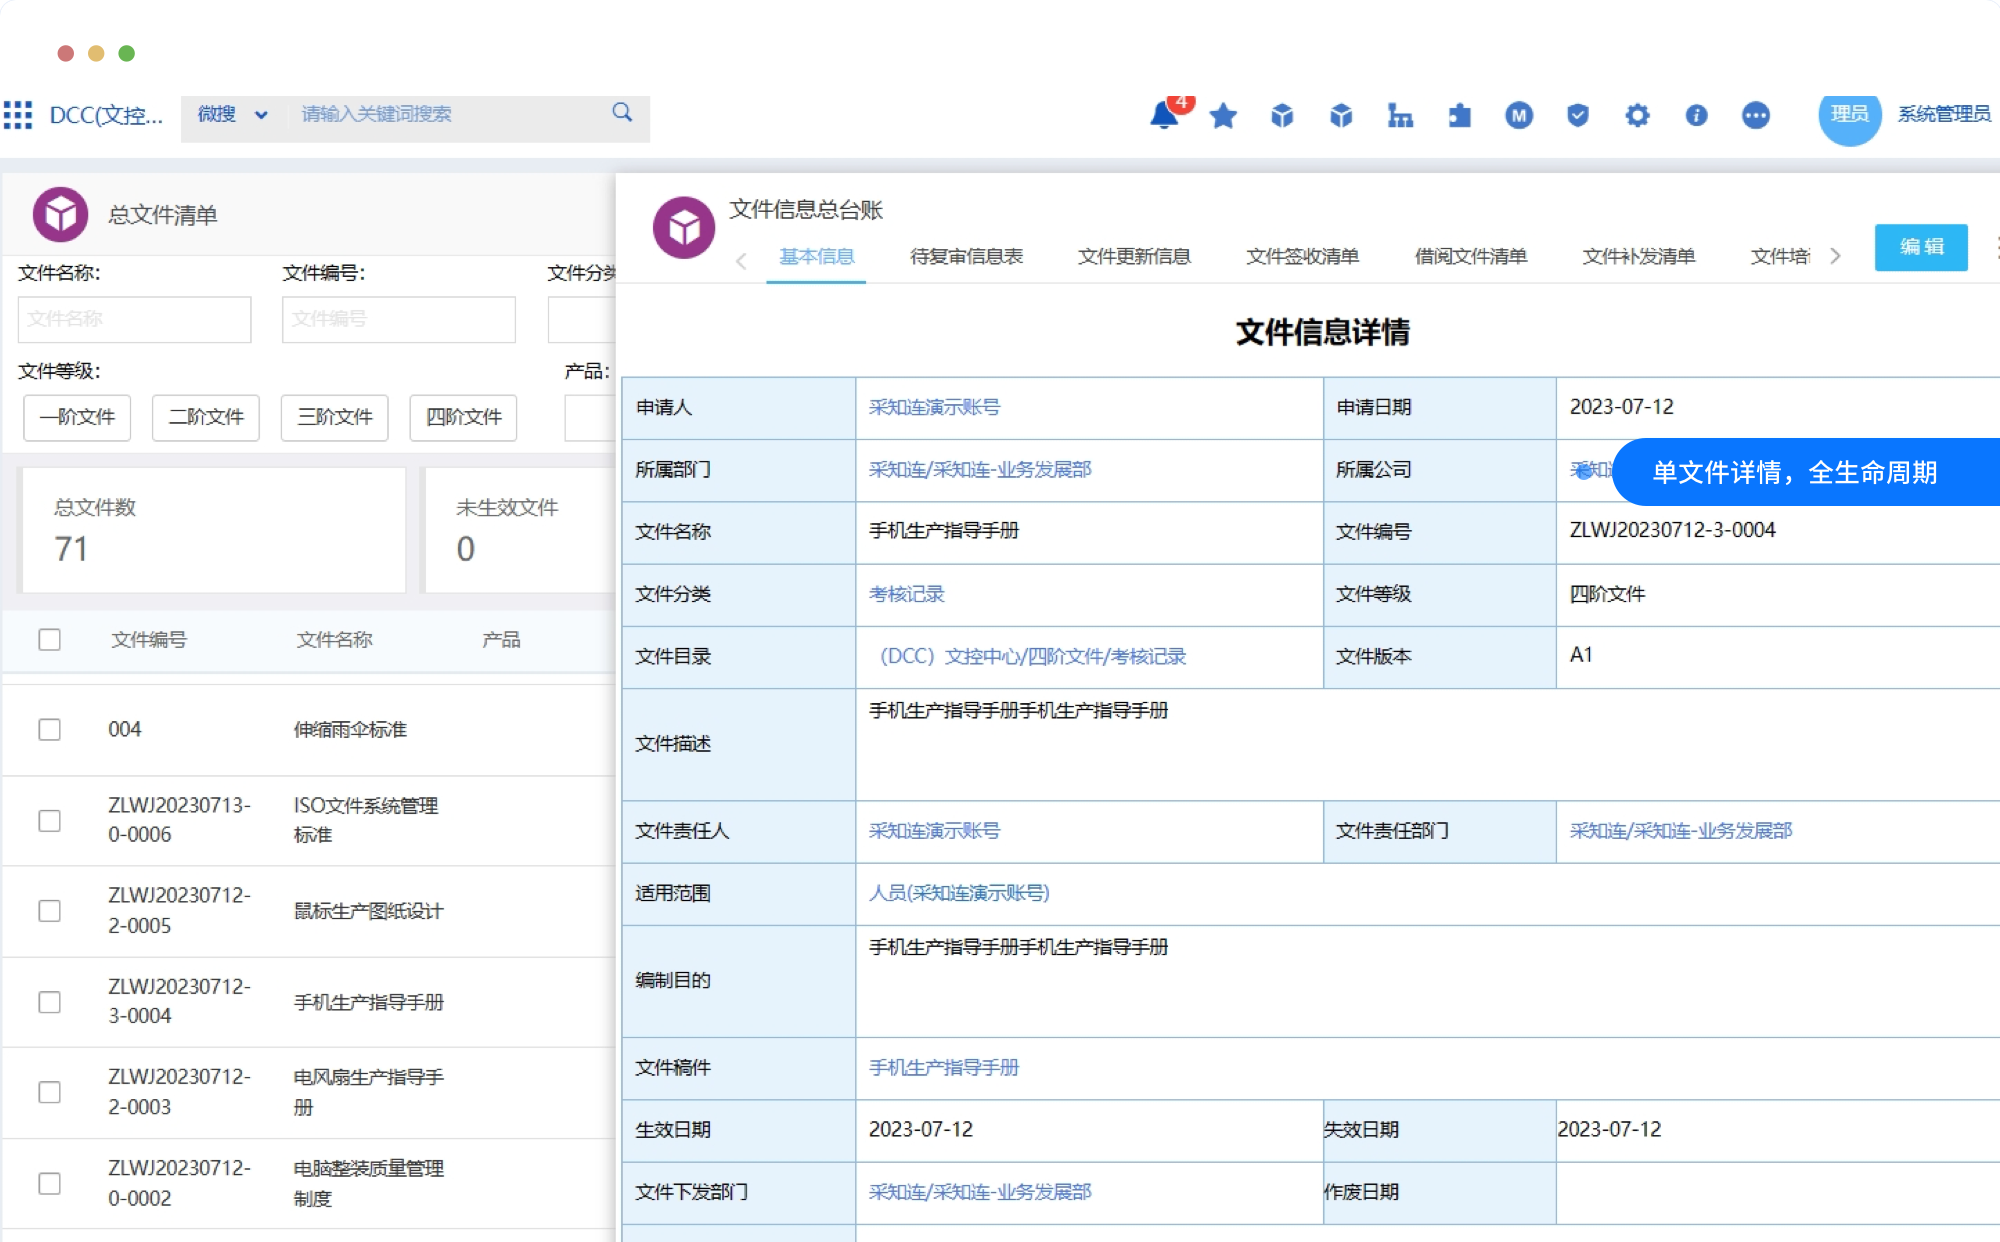Switch to the 待复审信息表 tab

tap(966, 257)
